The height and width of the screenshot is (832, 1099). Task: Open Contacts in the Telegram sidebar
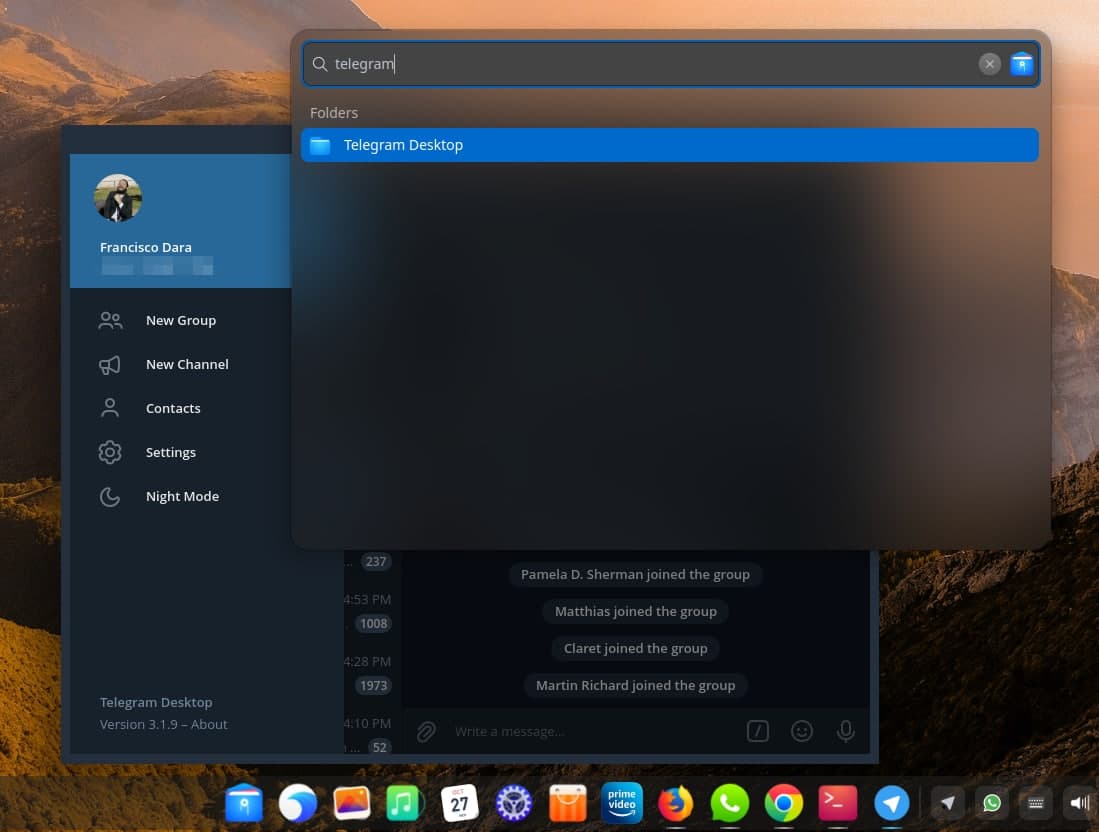coord(172,408)
